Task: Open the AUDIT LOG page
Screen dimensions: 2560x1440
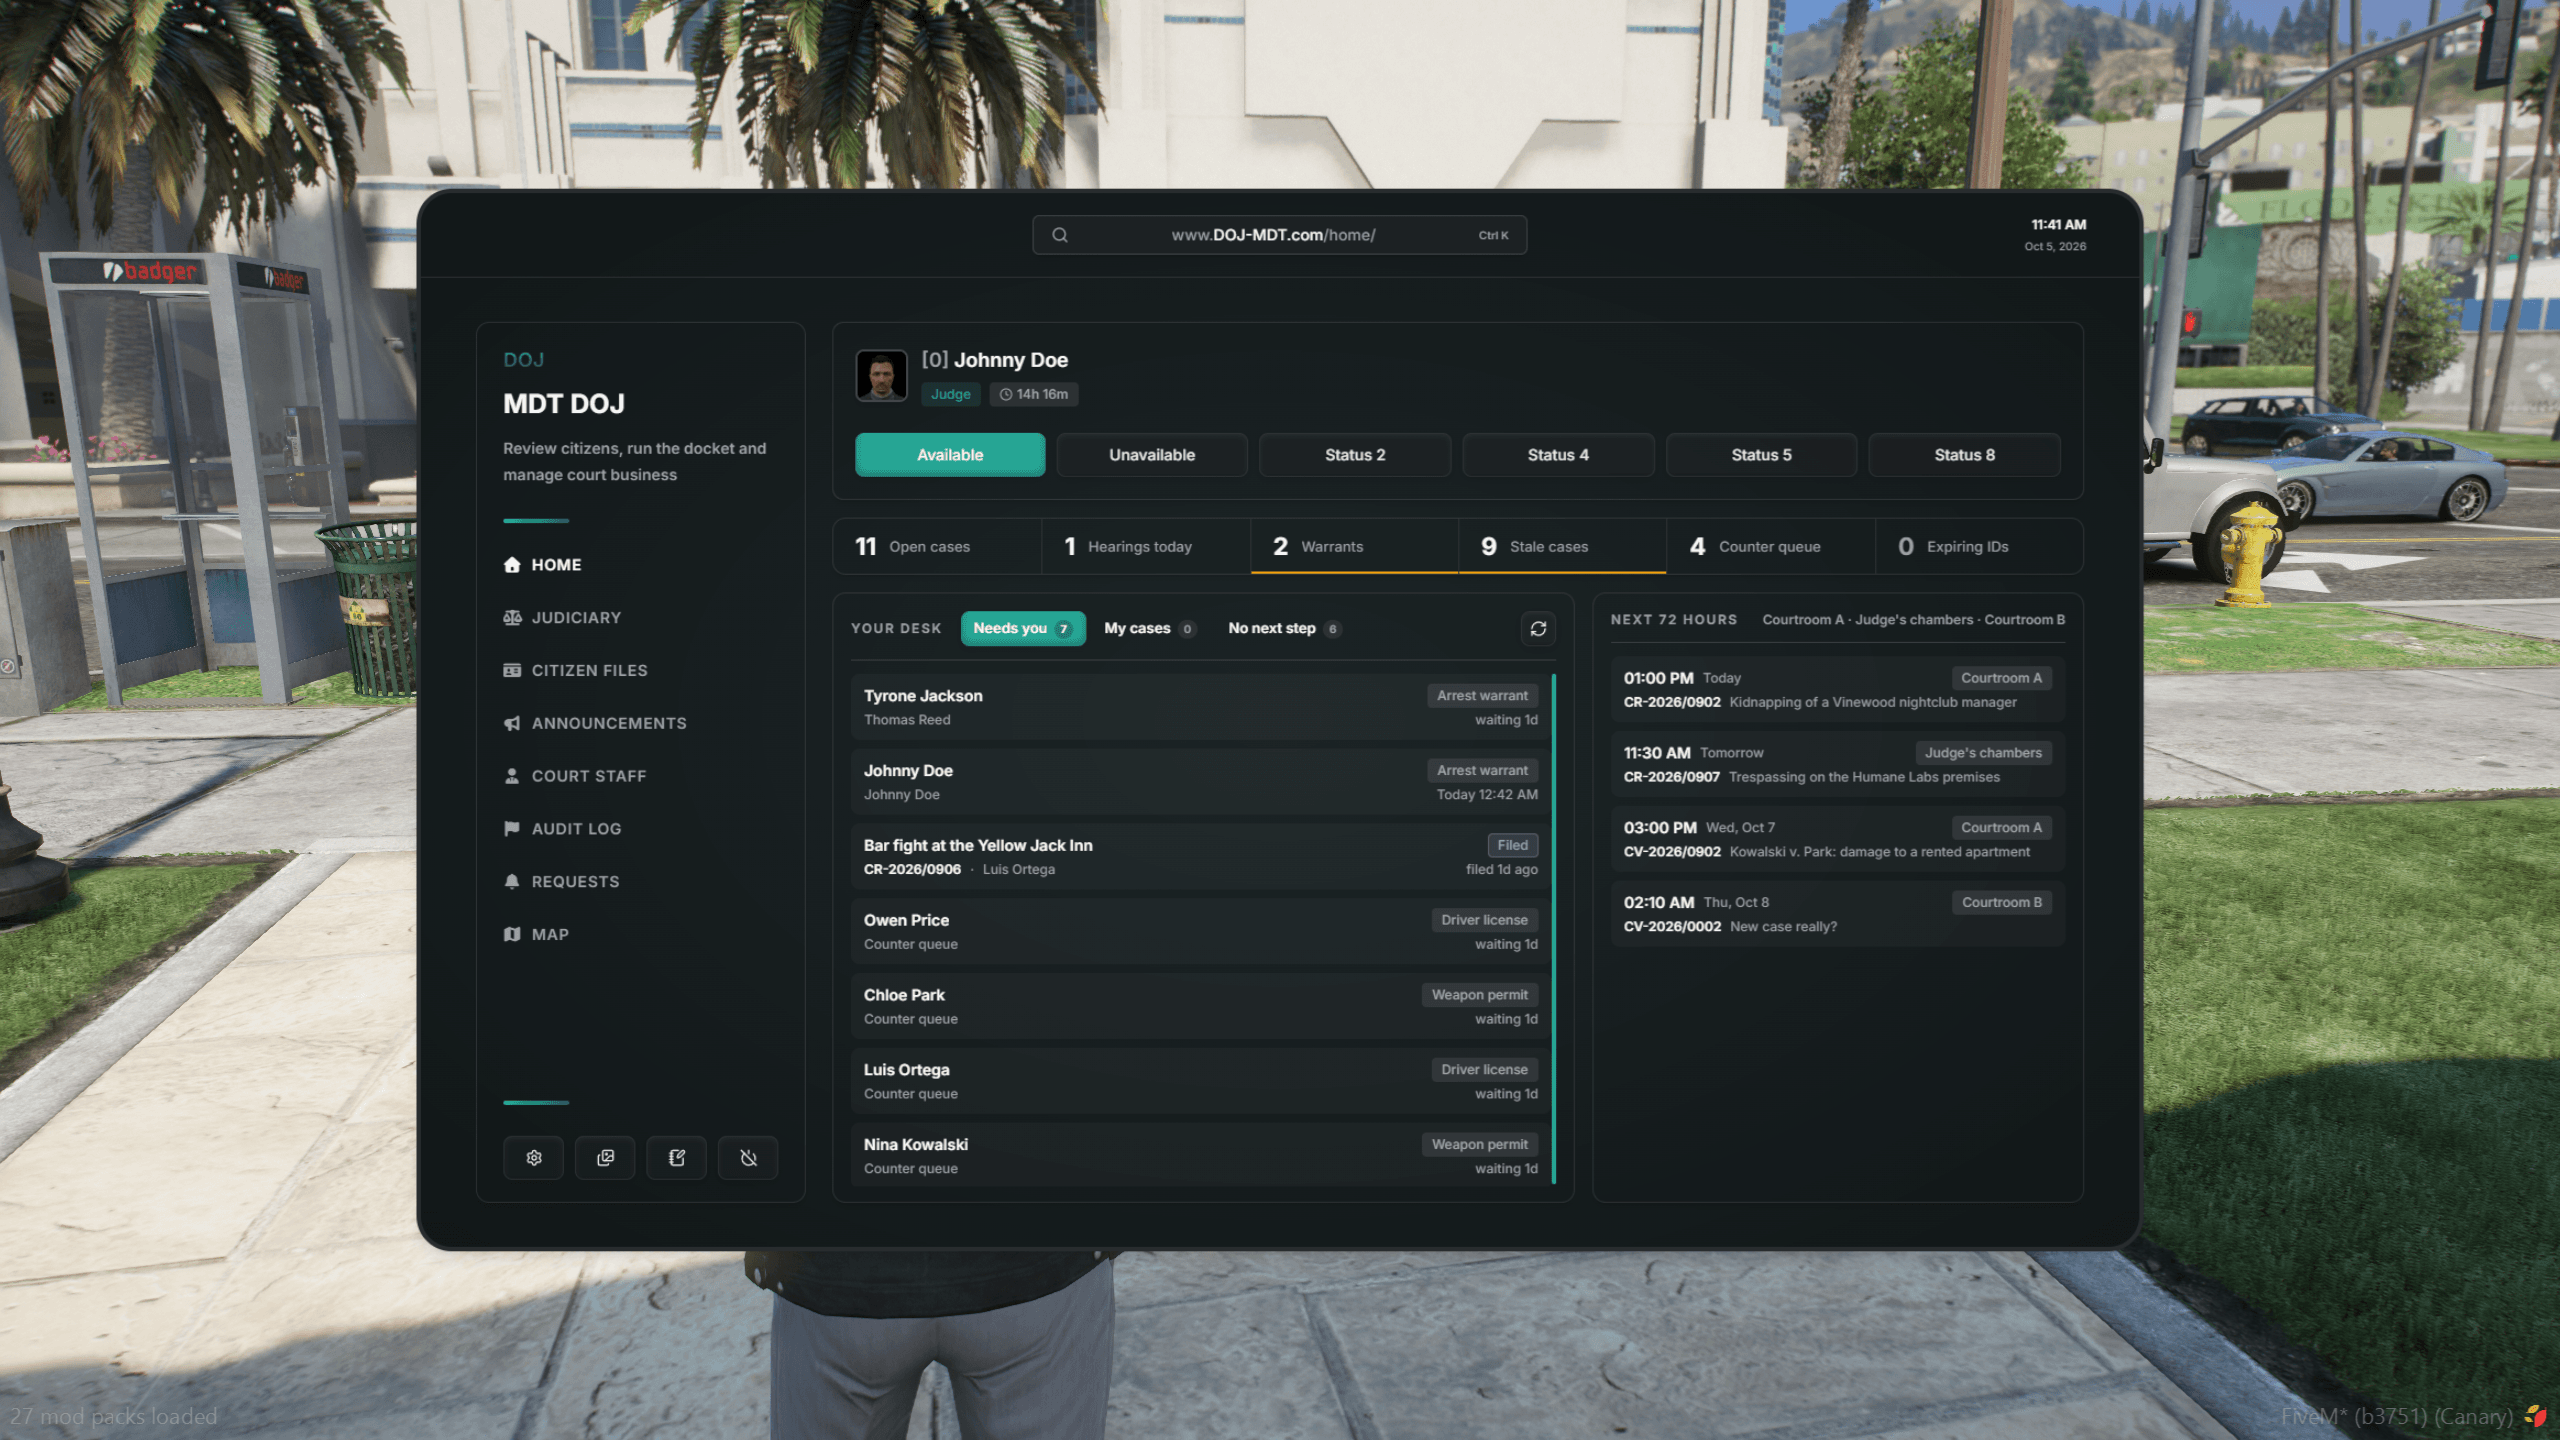Action: click(563, 829)
